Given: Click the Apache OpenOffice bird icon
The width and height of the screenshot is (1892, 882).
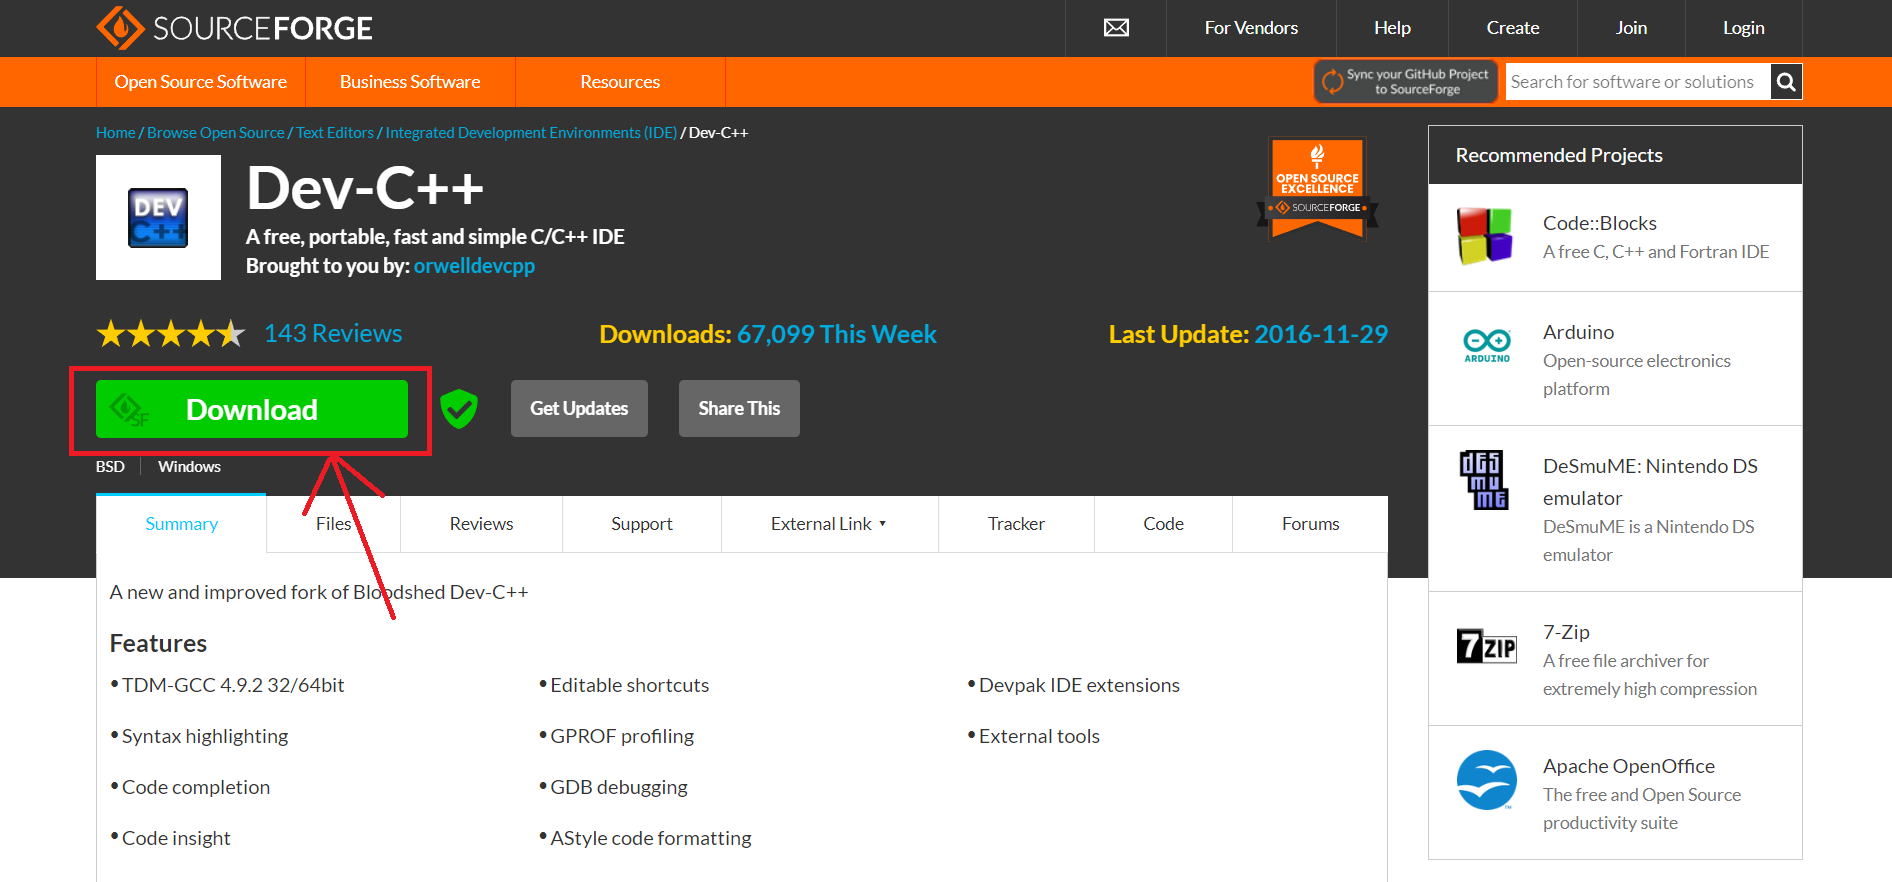Looking at the screenshot, I should click(1486, 780).
